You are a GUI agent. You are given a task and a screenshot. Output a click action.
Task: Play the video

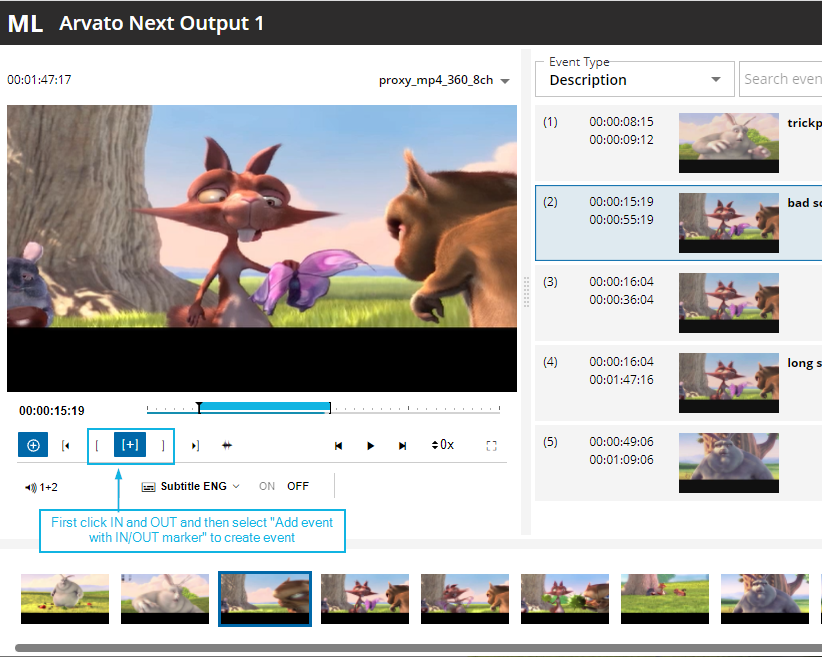pyautogui.click(x=371, y=446)
